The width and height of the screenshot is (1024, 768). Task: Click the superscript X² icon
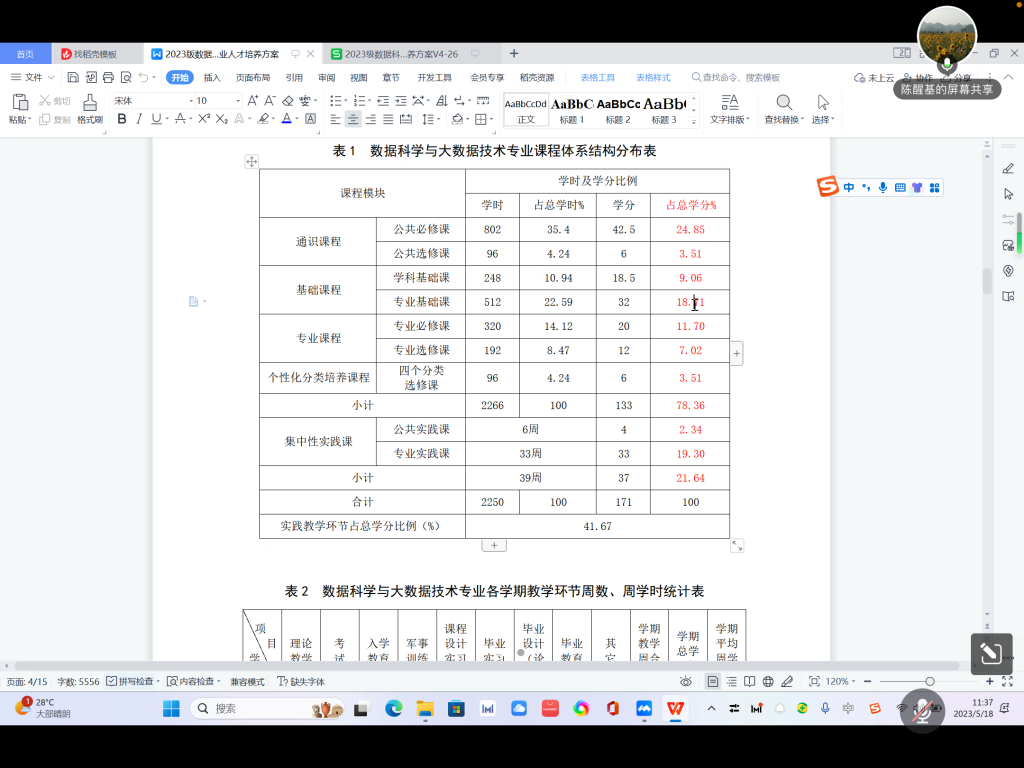pyautogui.click(x=204, y=119)
